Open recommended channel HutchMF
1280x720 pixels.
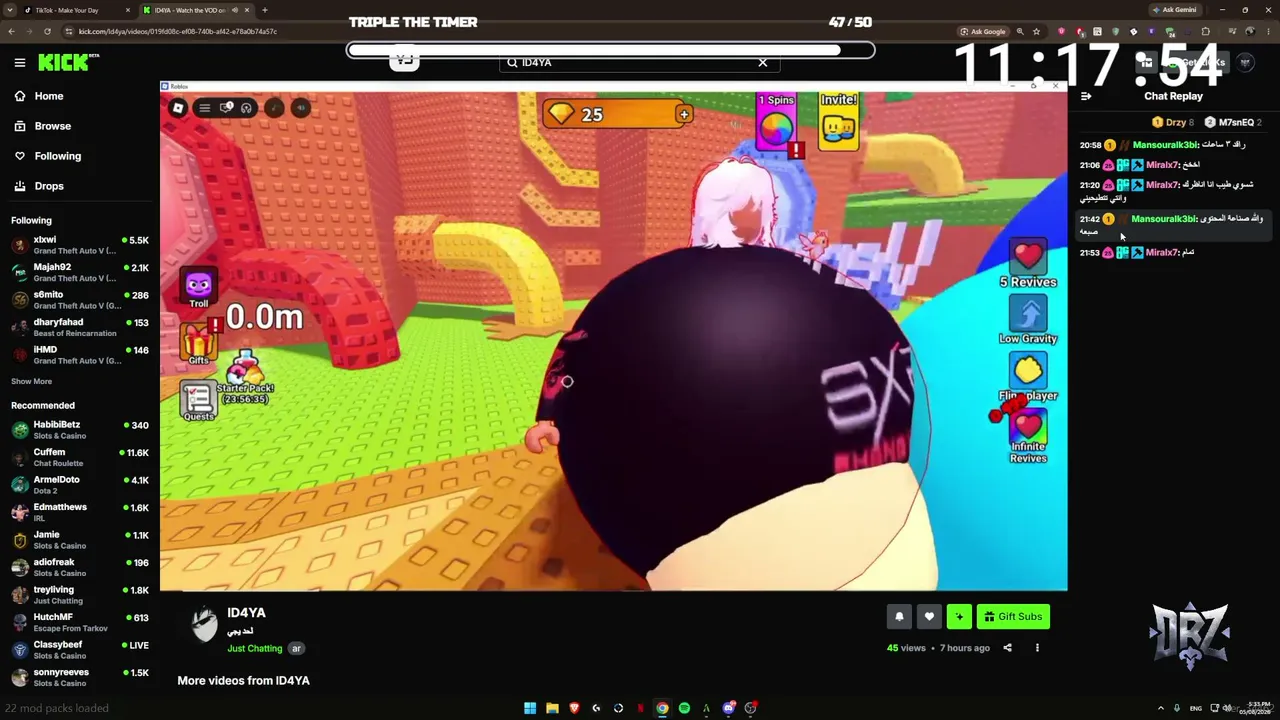click(80, 622)
